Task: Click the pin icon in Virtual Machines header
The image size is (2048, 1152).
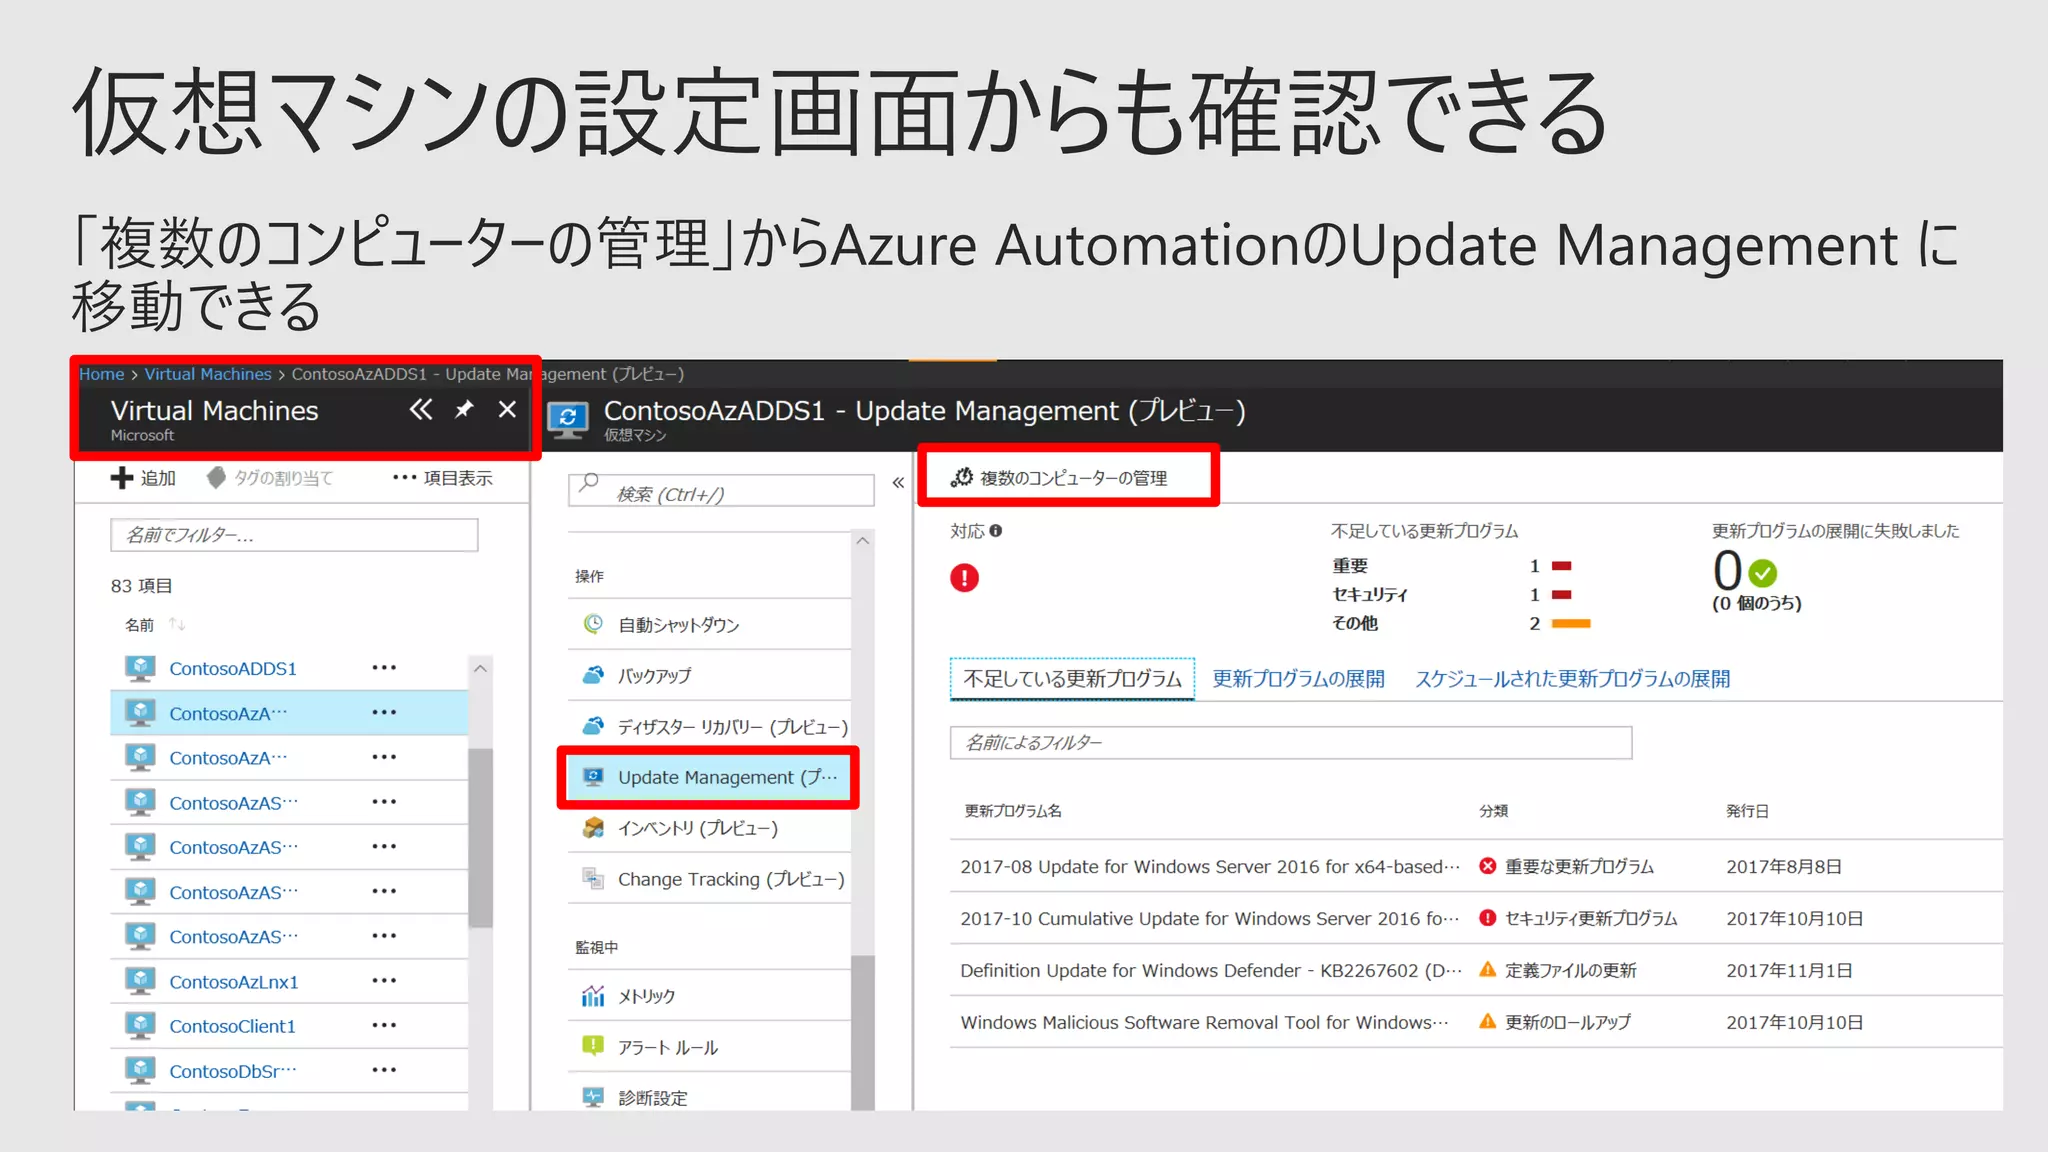Action: click(x=464, y=410)
